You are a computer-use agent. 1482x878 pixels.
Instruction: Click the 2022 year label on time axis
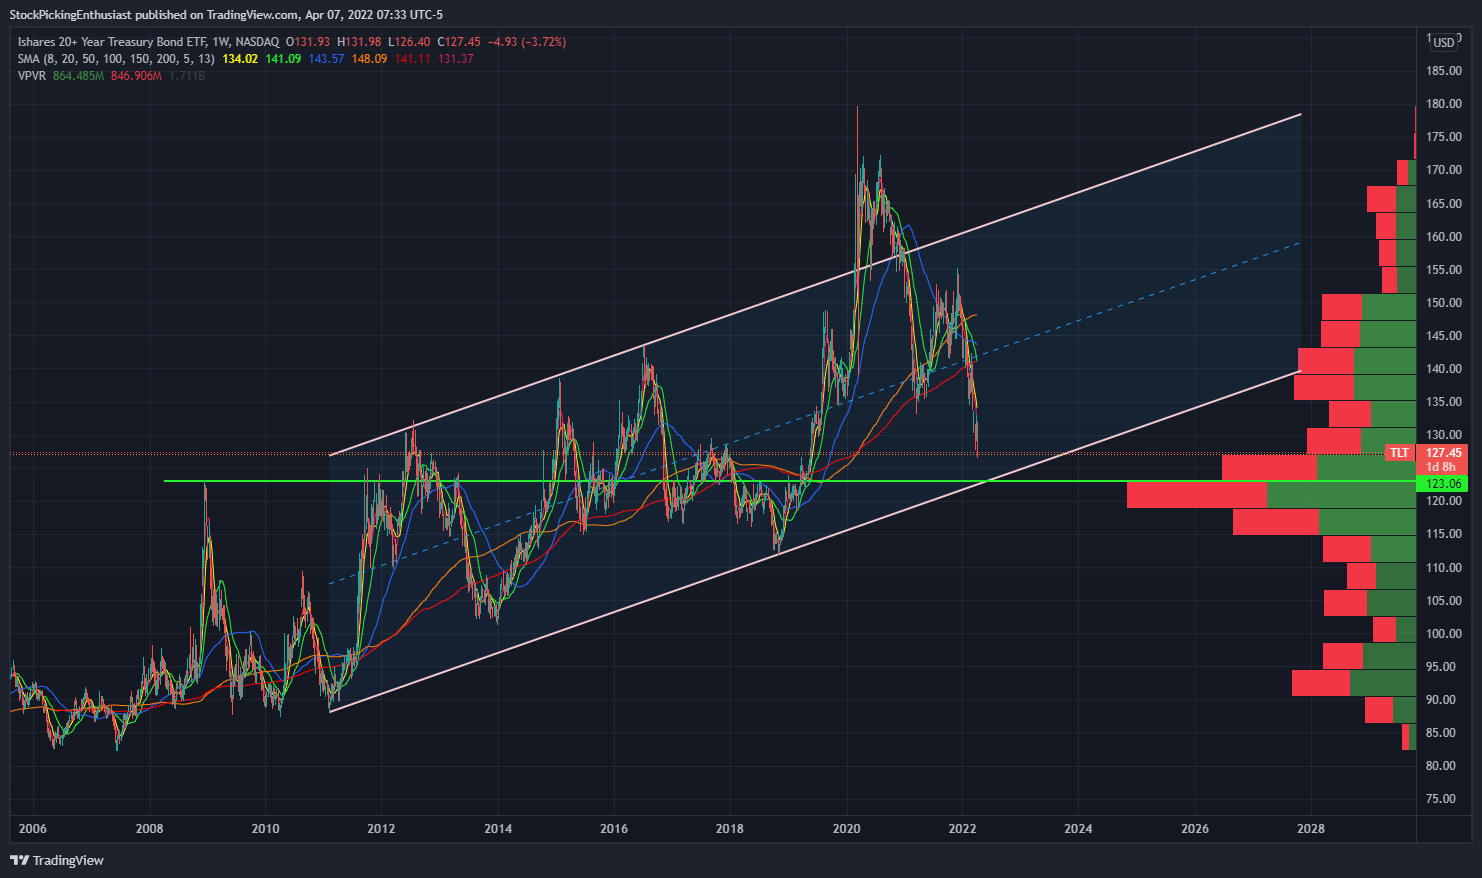pyautogui.click(x=962, y=829)
